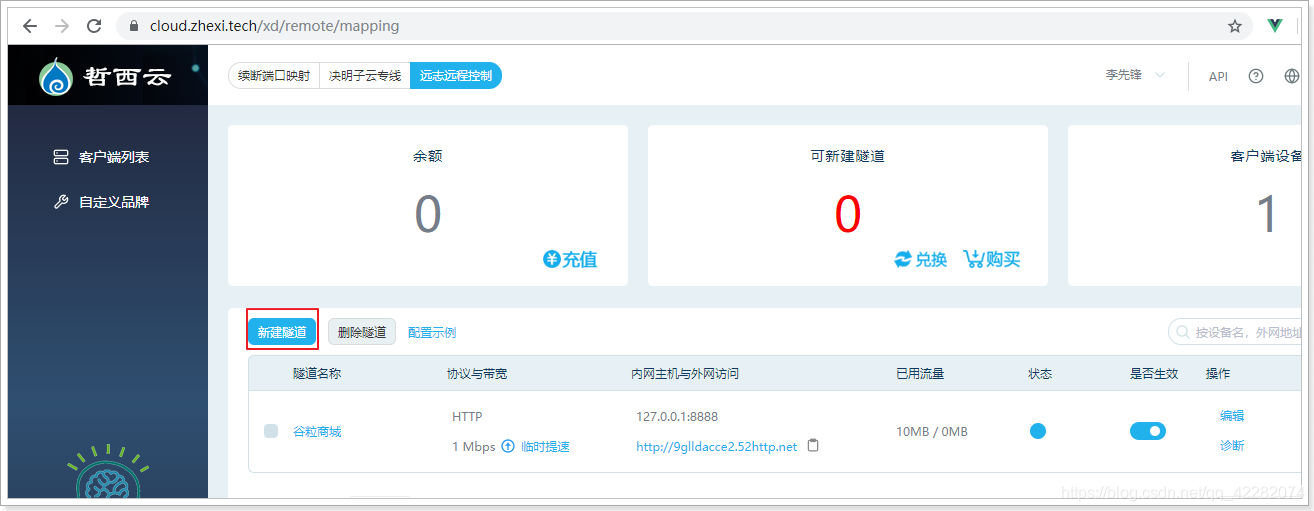Open the http://9glldacce2.52http.net link
This screenshot has width=1314, height=511.
(x=717, y=446)
